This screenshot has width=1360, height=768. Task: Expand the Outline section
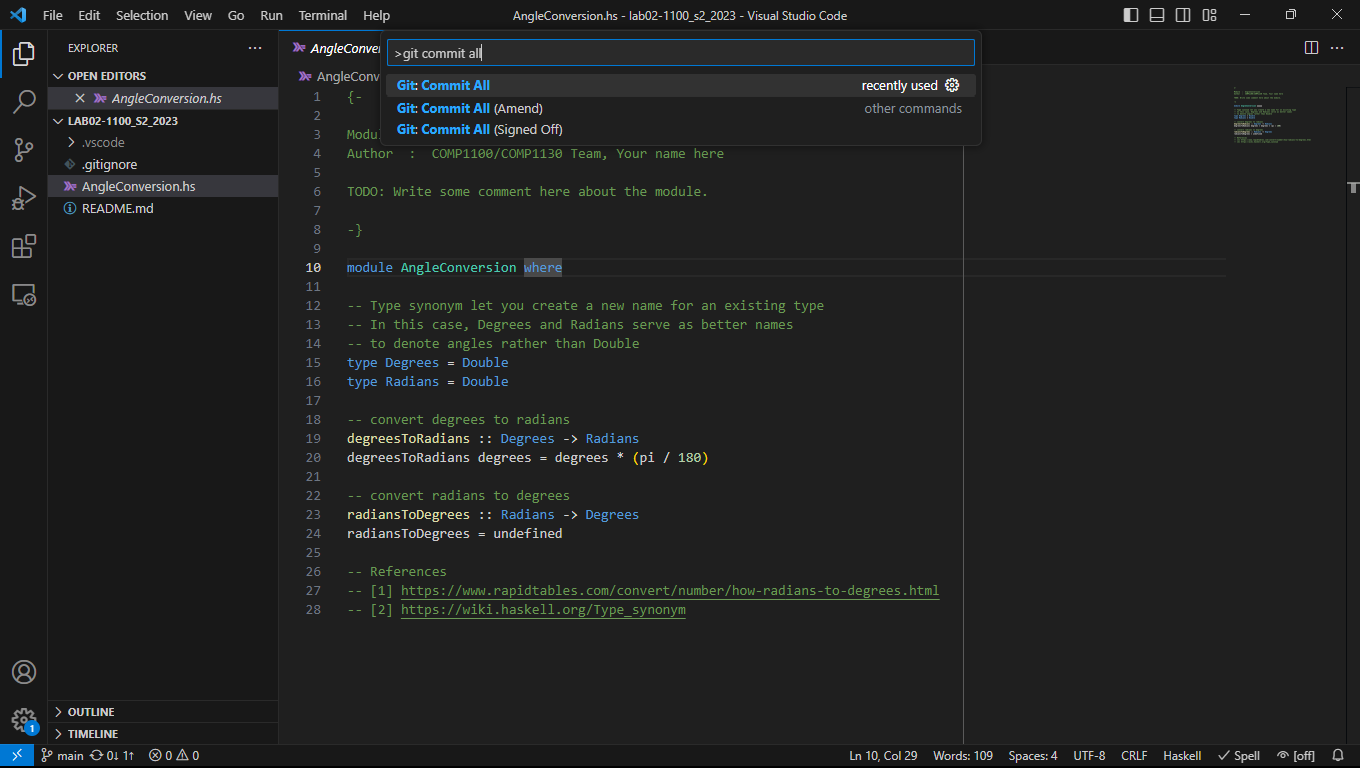pyautogui.click(x=163, y=712)
